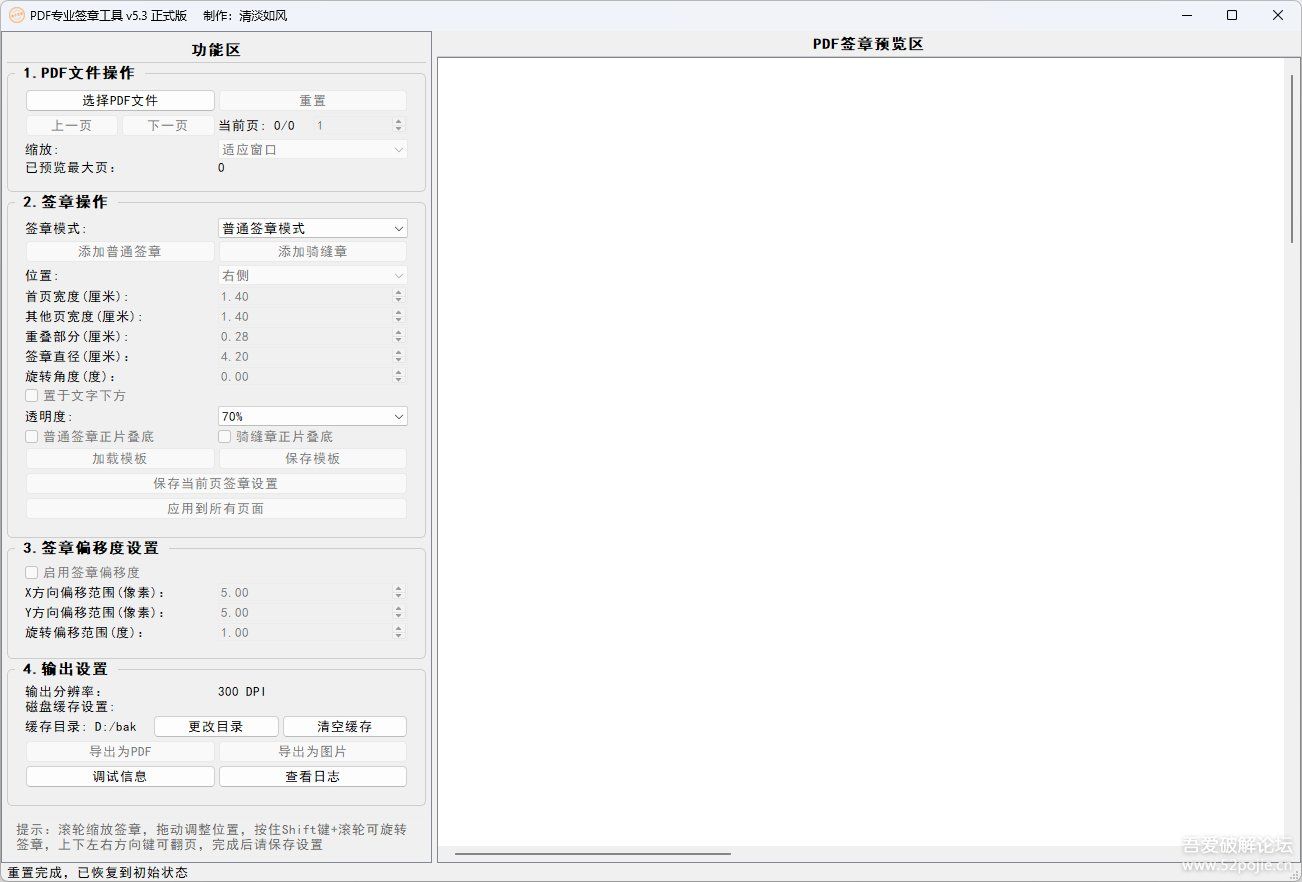This screenshot has height=882, width=1302.
Task: Enable the 置于文字下方 checkbox
Action: pyautogui.click(x=31, y=395)
